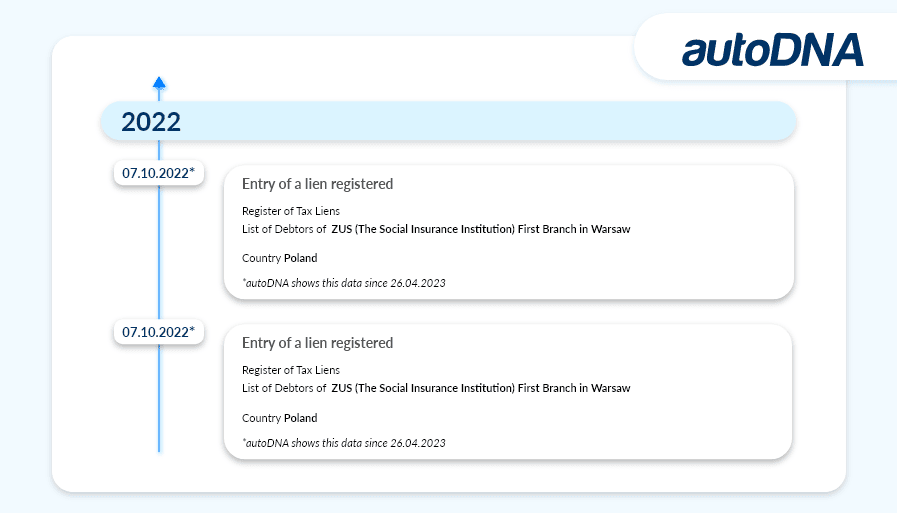
Task: Click the vertical timeline line between date markers
Action: click(x=159, y=253)
